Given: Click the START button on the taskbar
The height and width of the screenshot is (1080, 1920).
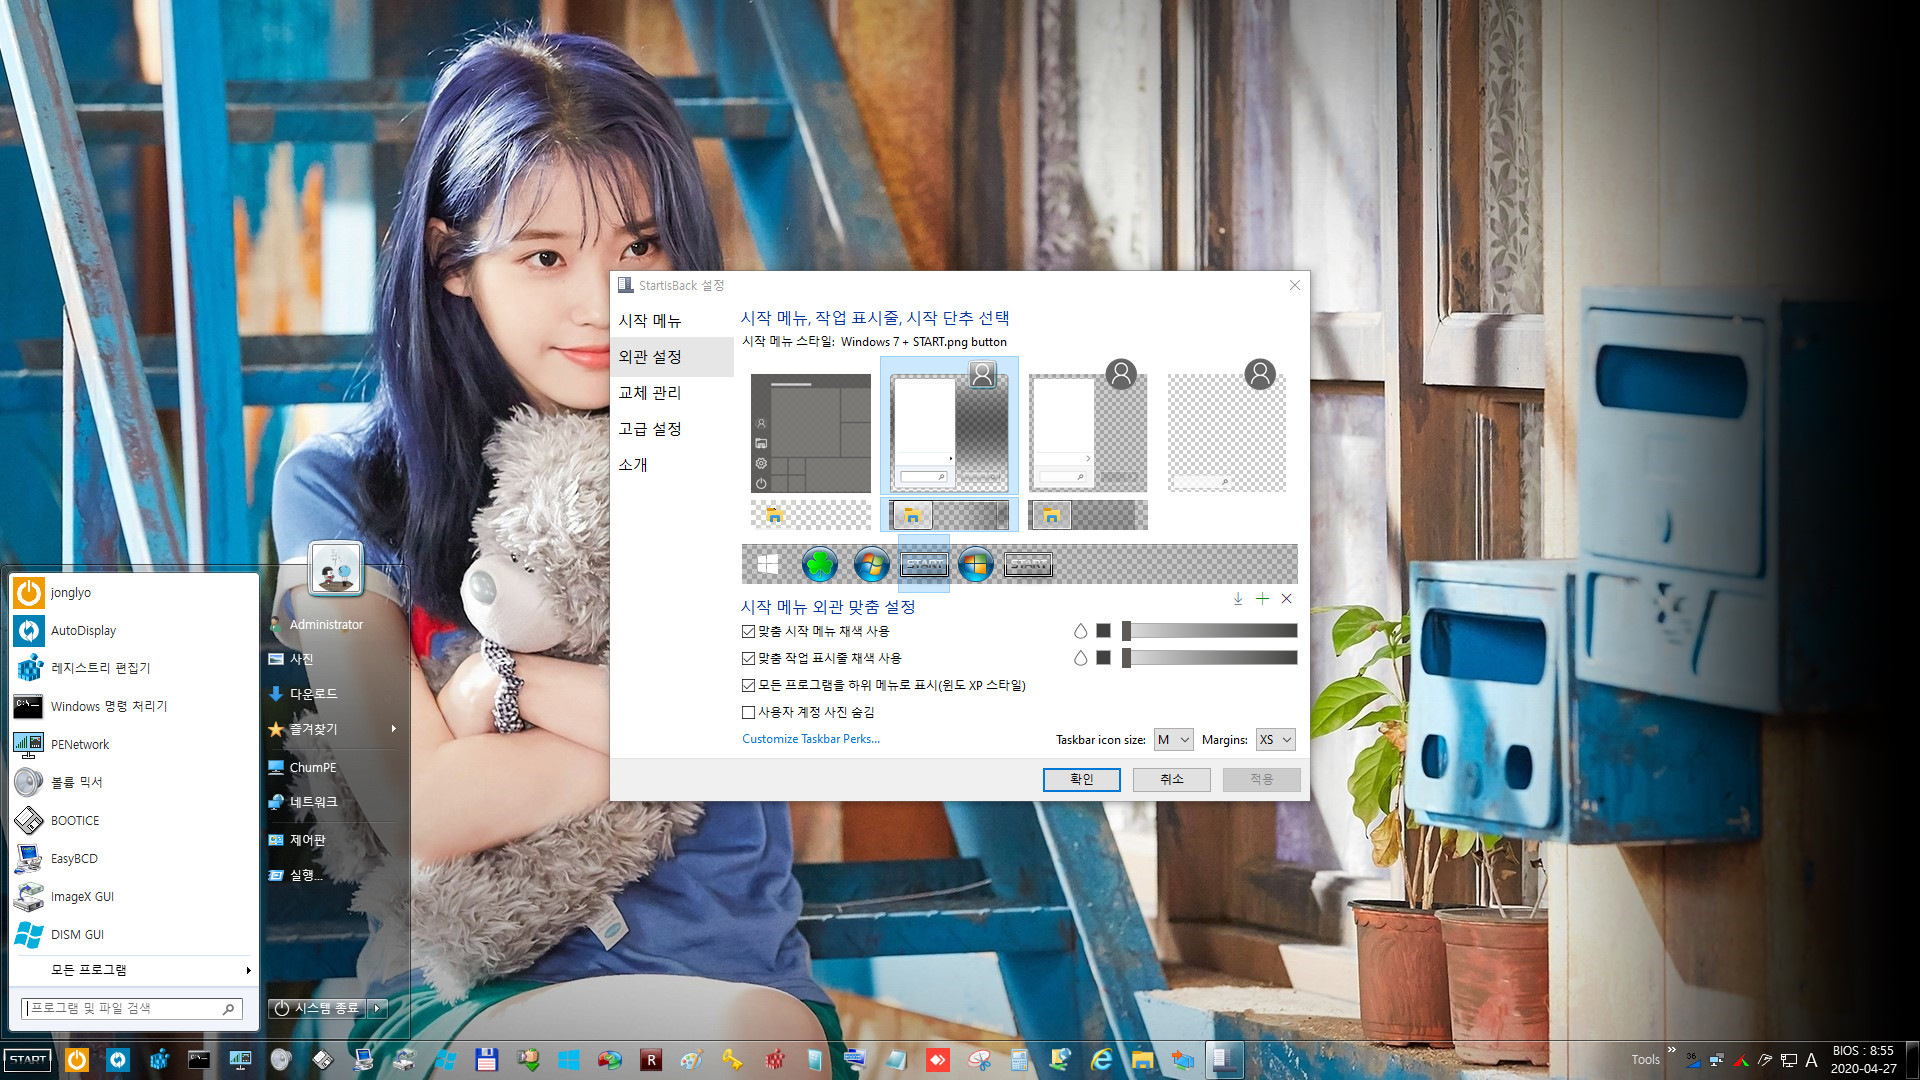Looking at the screenshot, I should (28, 1060).
